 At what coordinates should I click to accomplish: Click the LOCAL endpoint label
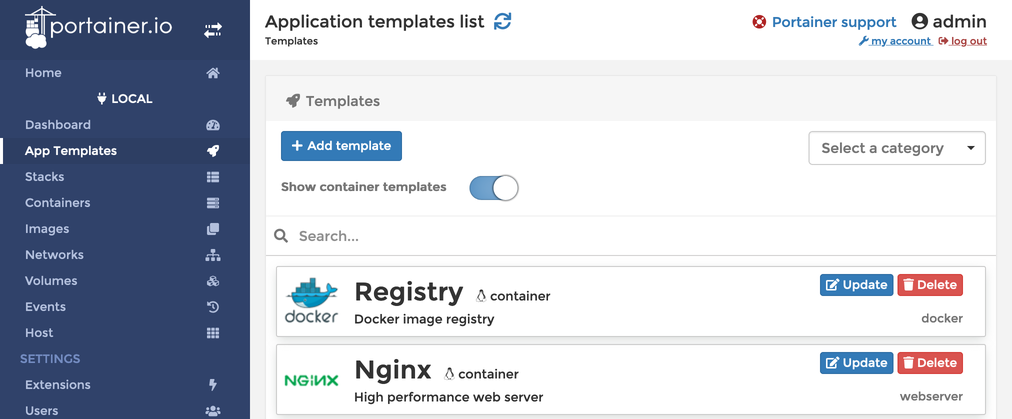point(132,99)
